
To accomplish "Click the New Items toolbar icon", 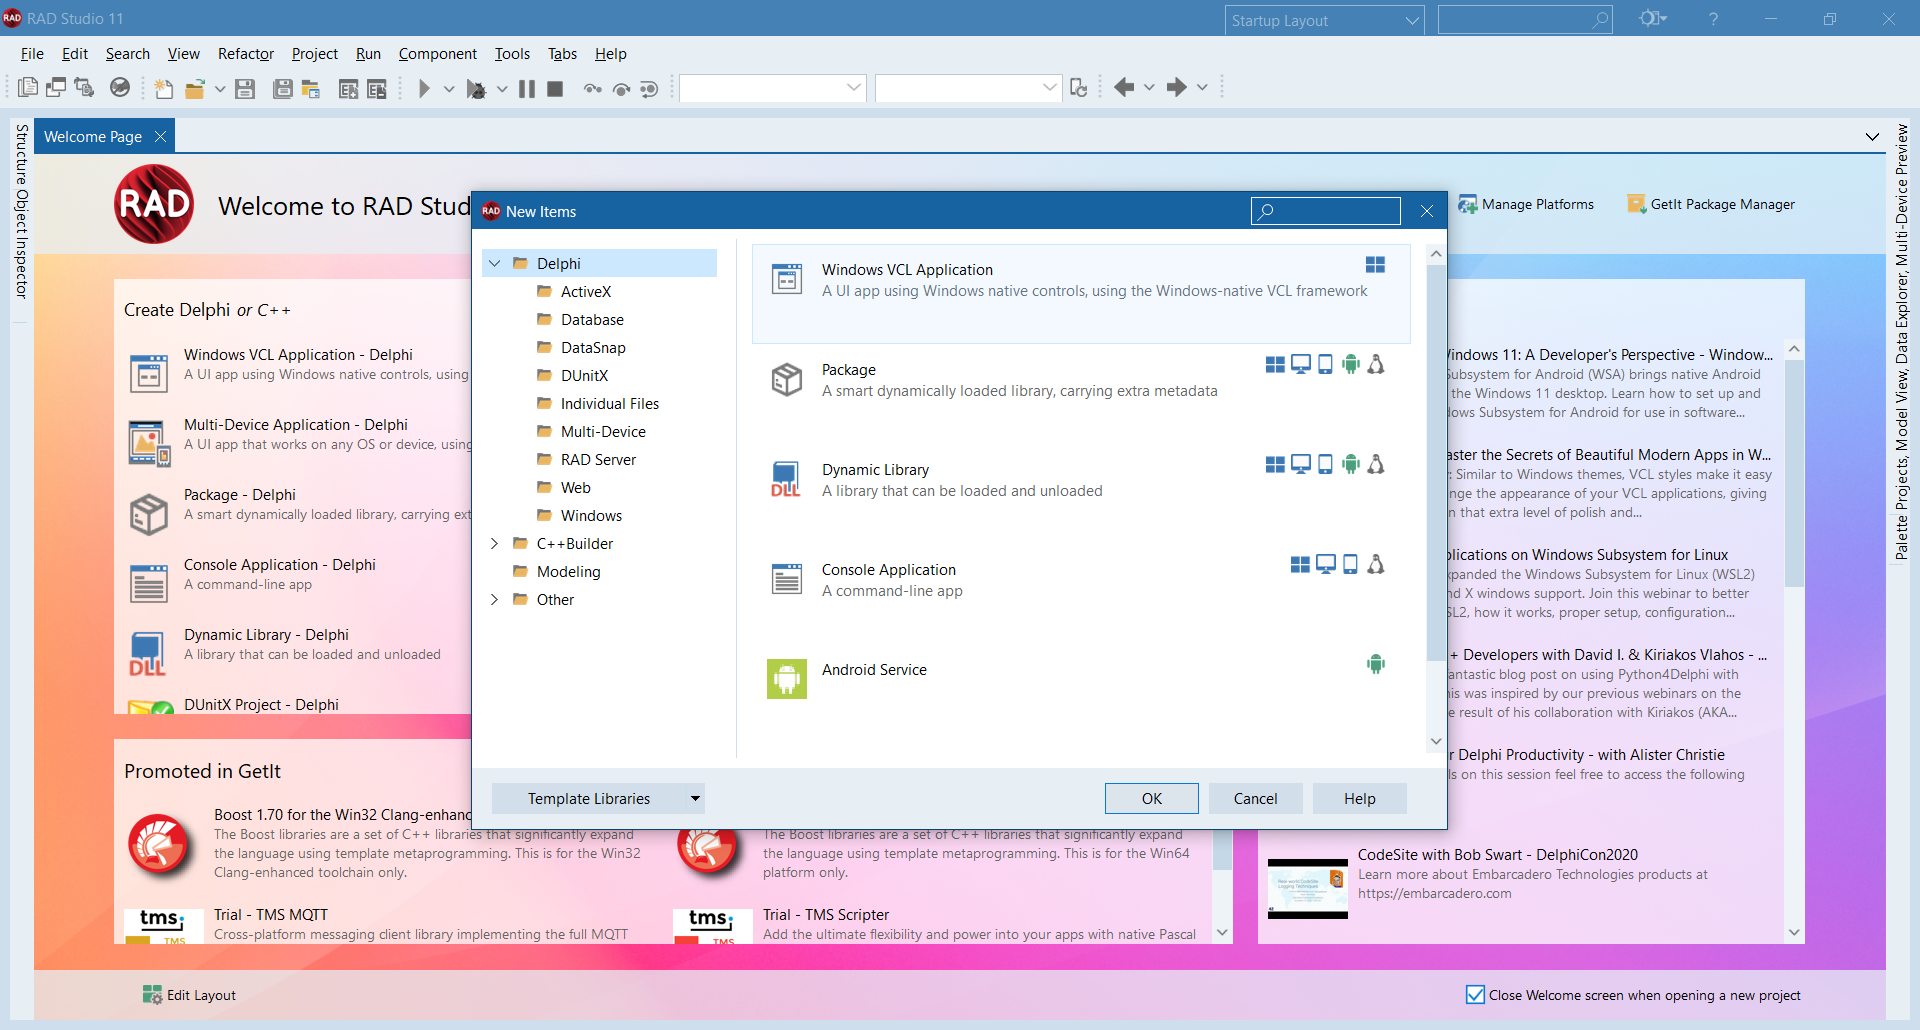I will [x=163, y=89].
